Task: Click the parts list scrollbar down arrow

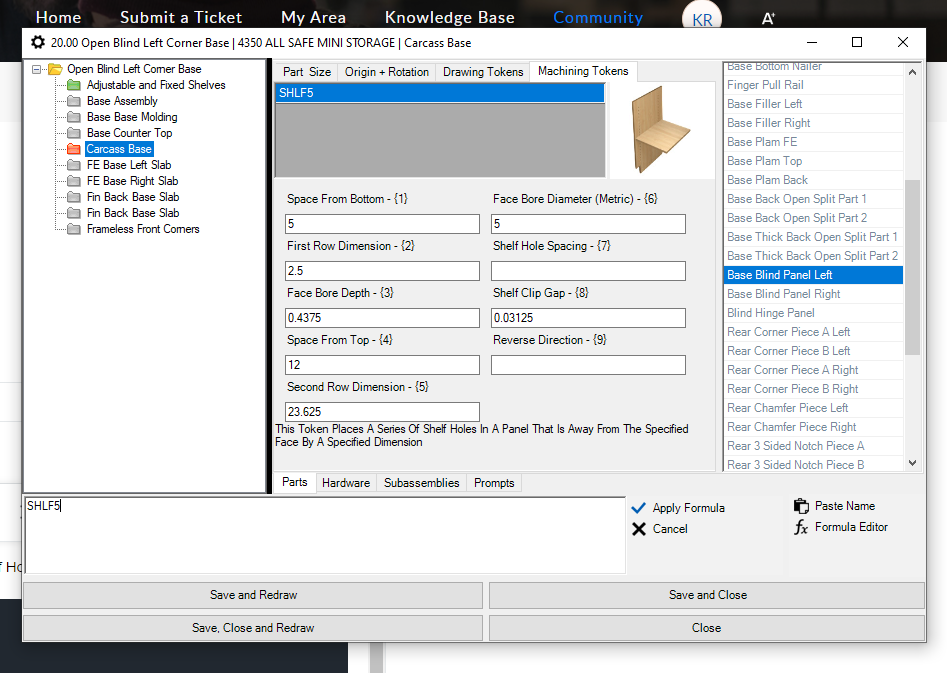Action: 913,463
